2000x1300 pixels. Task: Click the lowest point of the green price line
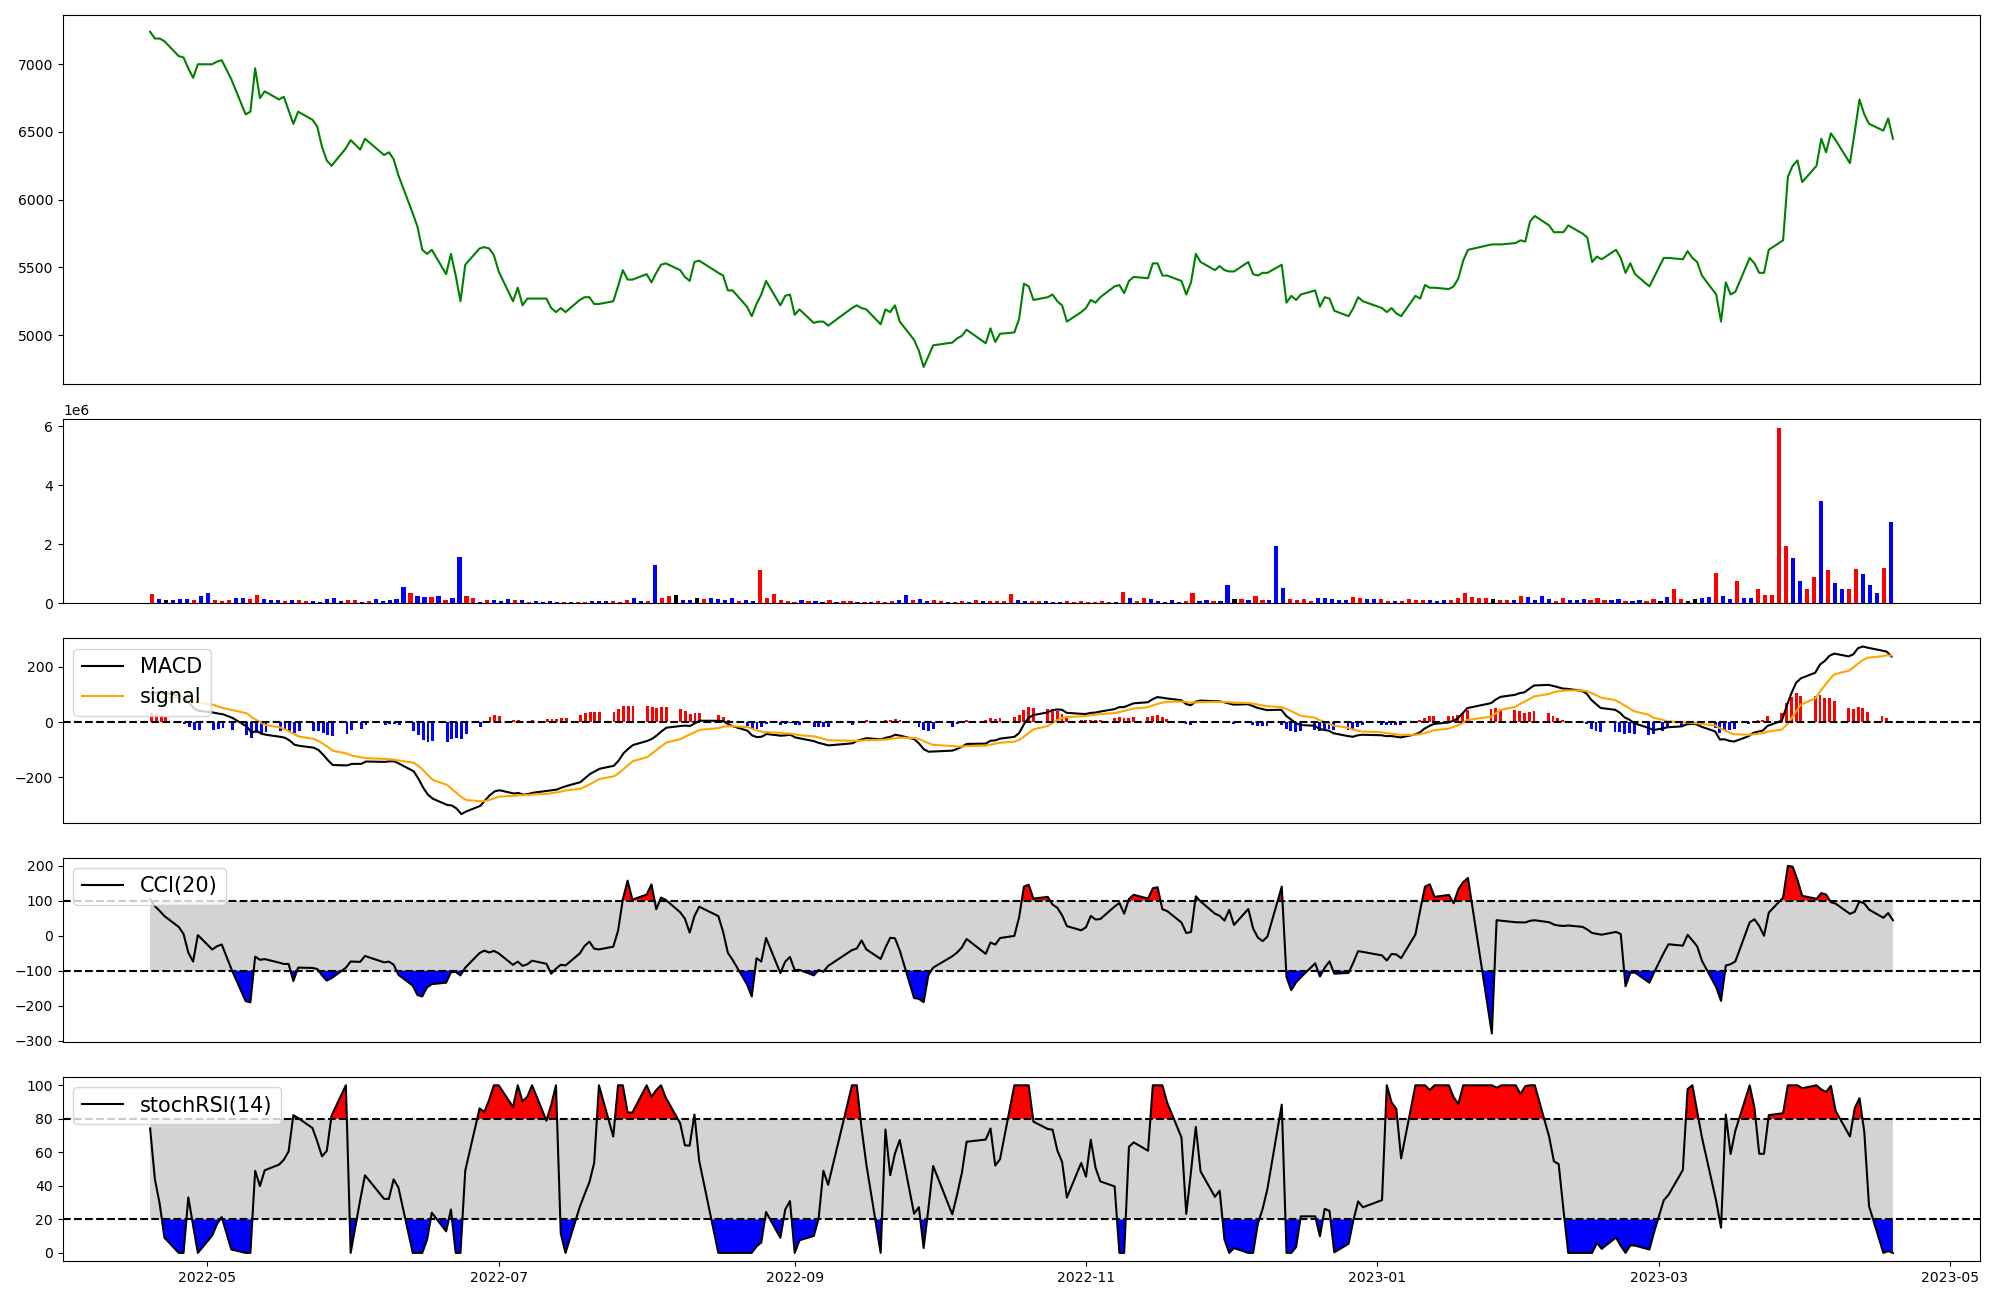(923, 366)
